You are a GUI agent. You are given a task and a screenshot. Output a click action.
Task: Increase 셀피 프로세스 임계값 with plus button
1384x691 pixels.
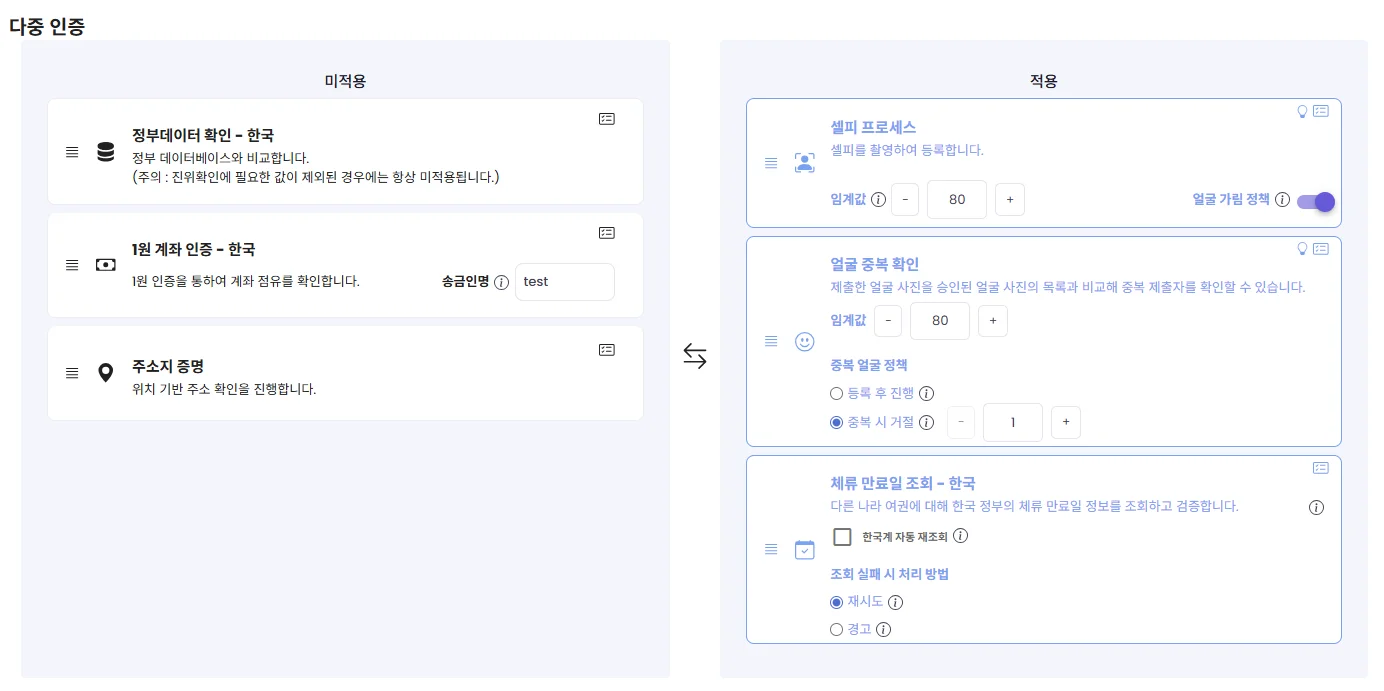(1009, 199)
